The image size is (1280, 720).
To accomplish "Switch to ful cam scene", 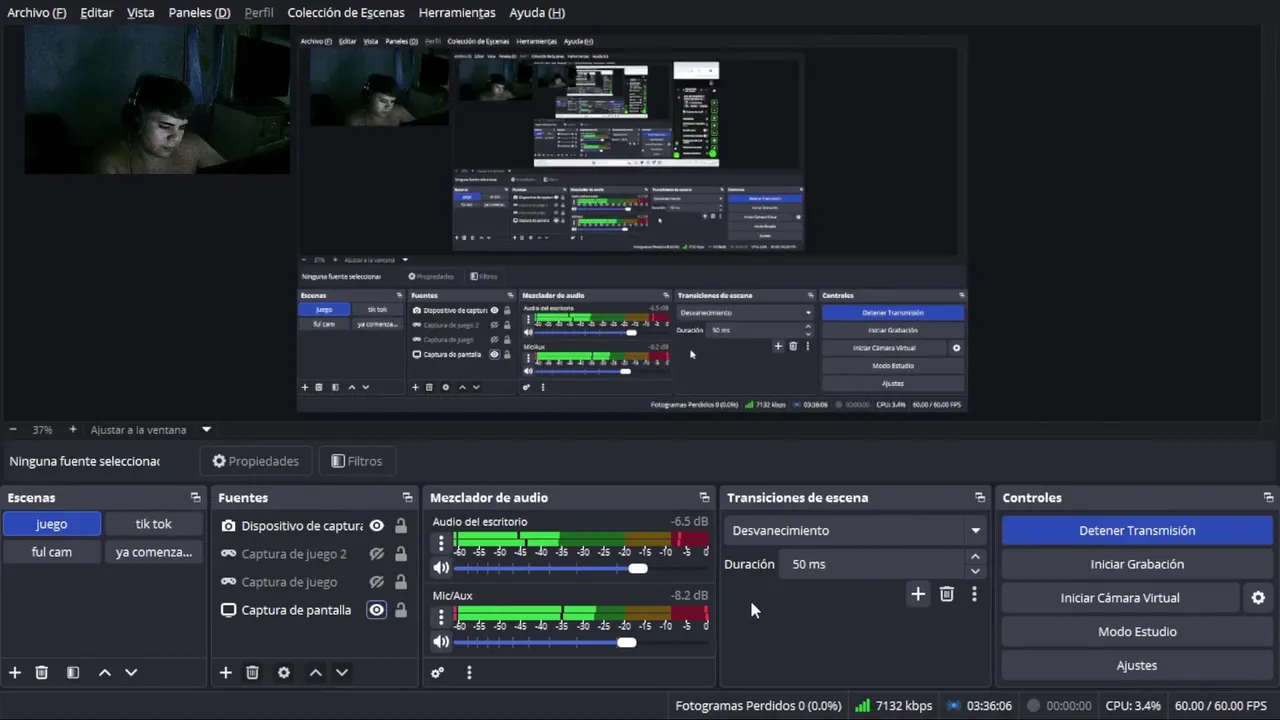I will pos(52,552).
